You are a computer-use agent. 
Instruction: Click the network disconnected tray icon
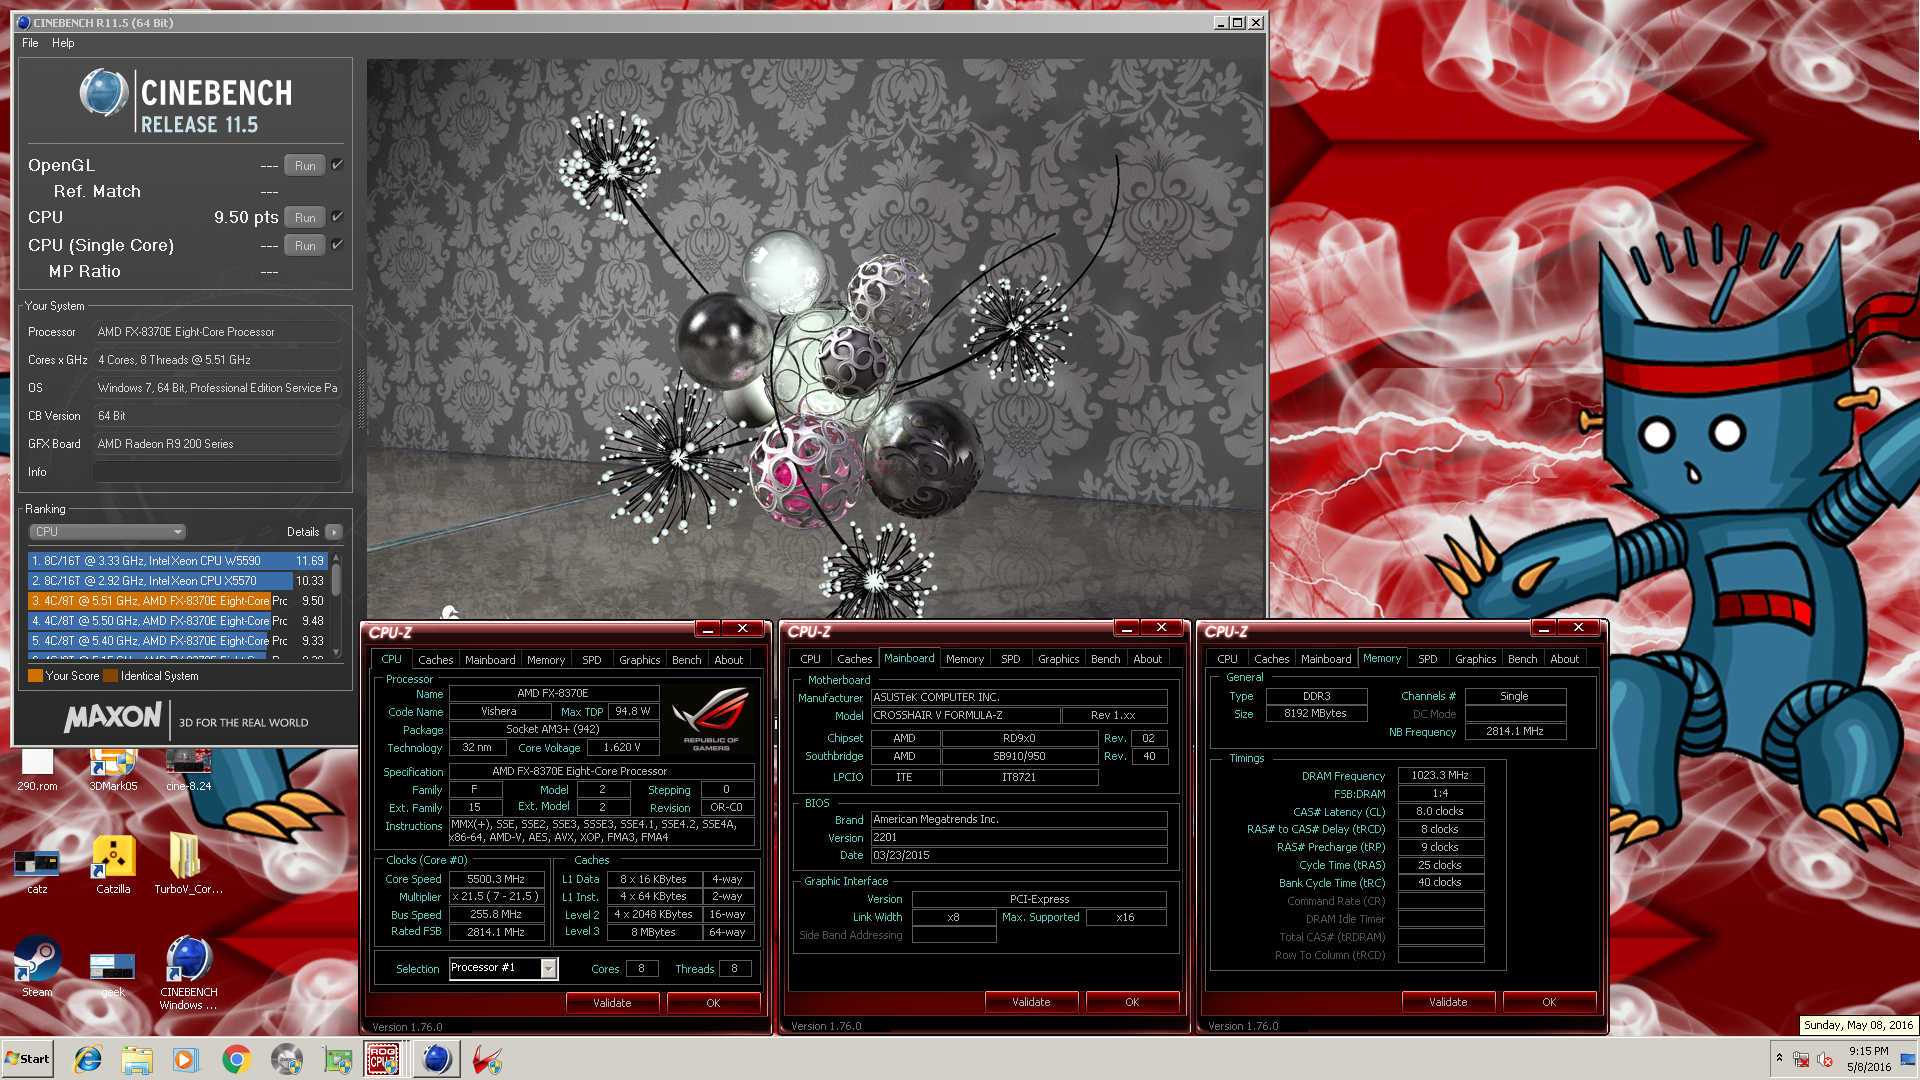[x=1801, y=1059]
